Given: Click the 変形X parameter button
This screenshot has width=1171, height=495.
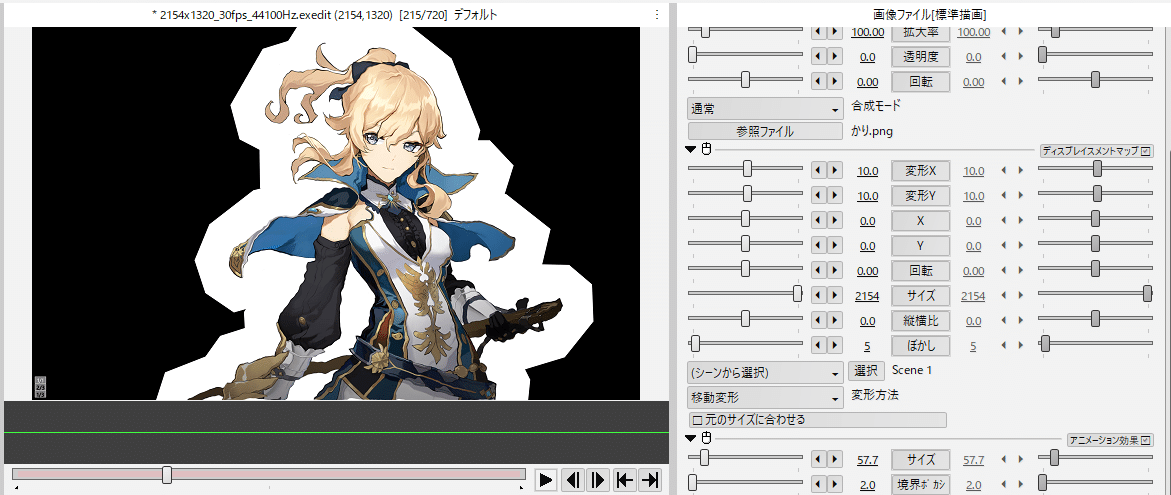Looking at the screenshot, I should pos(921,171).
